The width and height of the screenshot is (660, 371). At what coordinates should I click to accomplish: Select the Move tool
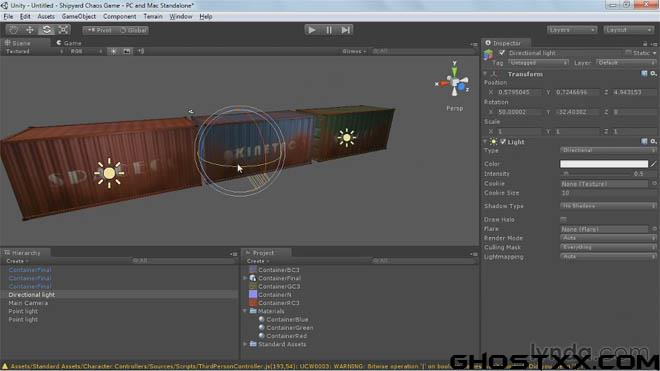click(x=30, y=30)
